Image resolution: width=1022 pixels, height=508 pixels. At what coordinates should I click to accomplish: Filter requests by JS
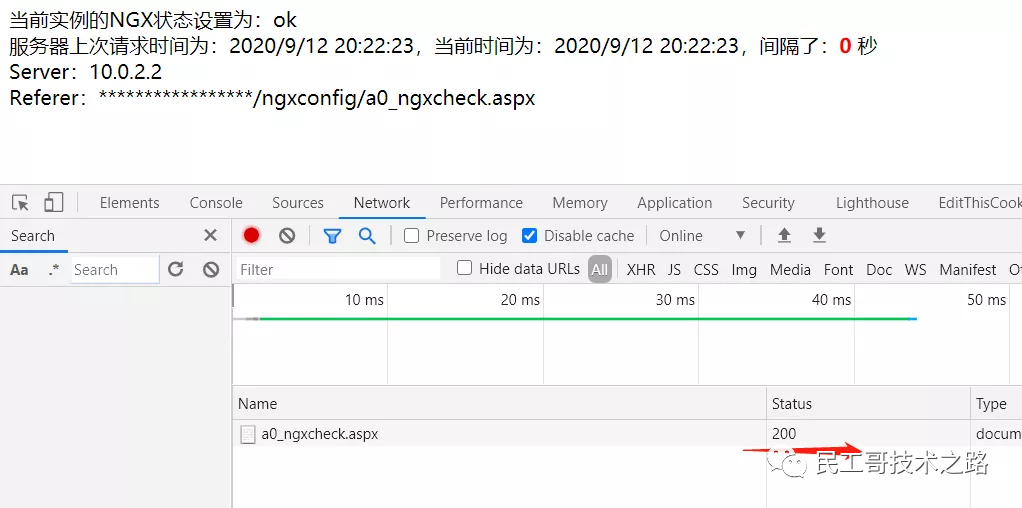click(x=674, y=269)
